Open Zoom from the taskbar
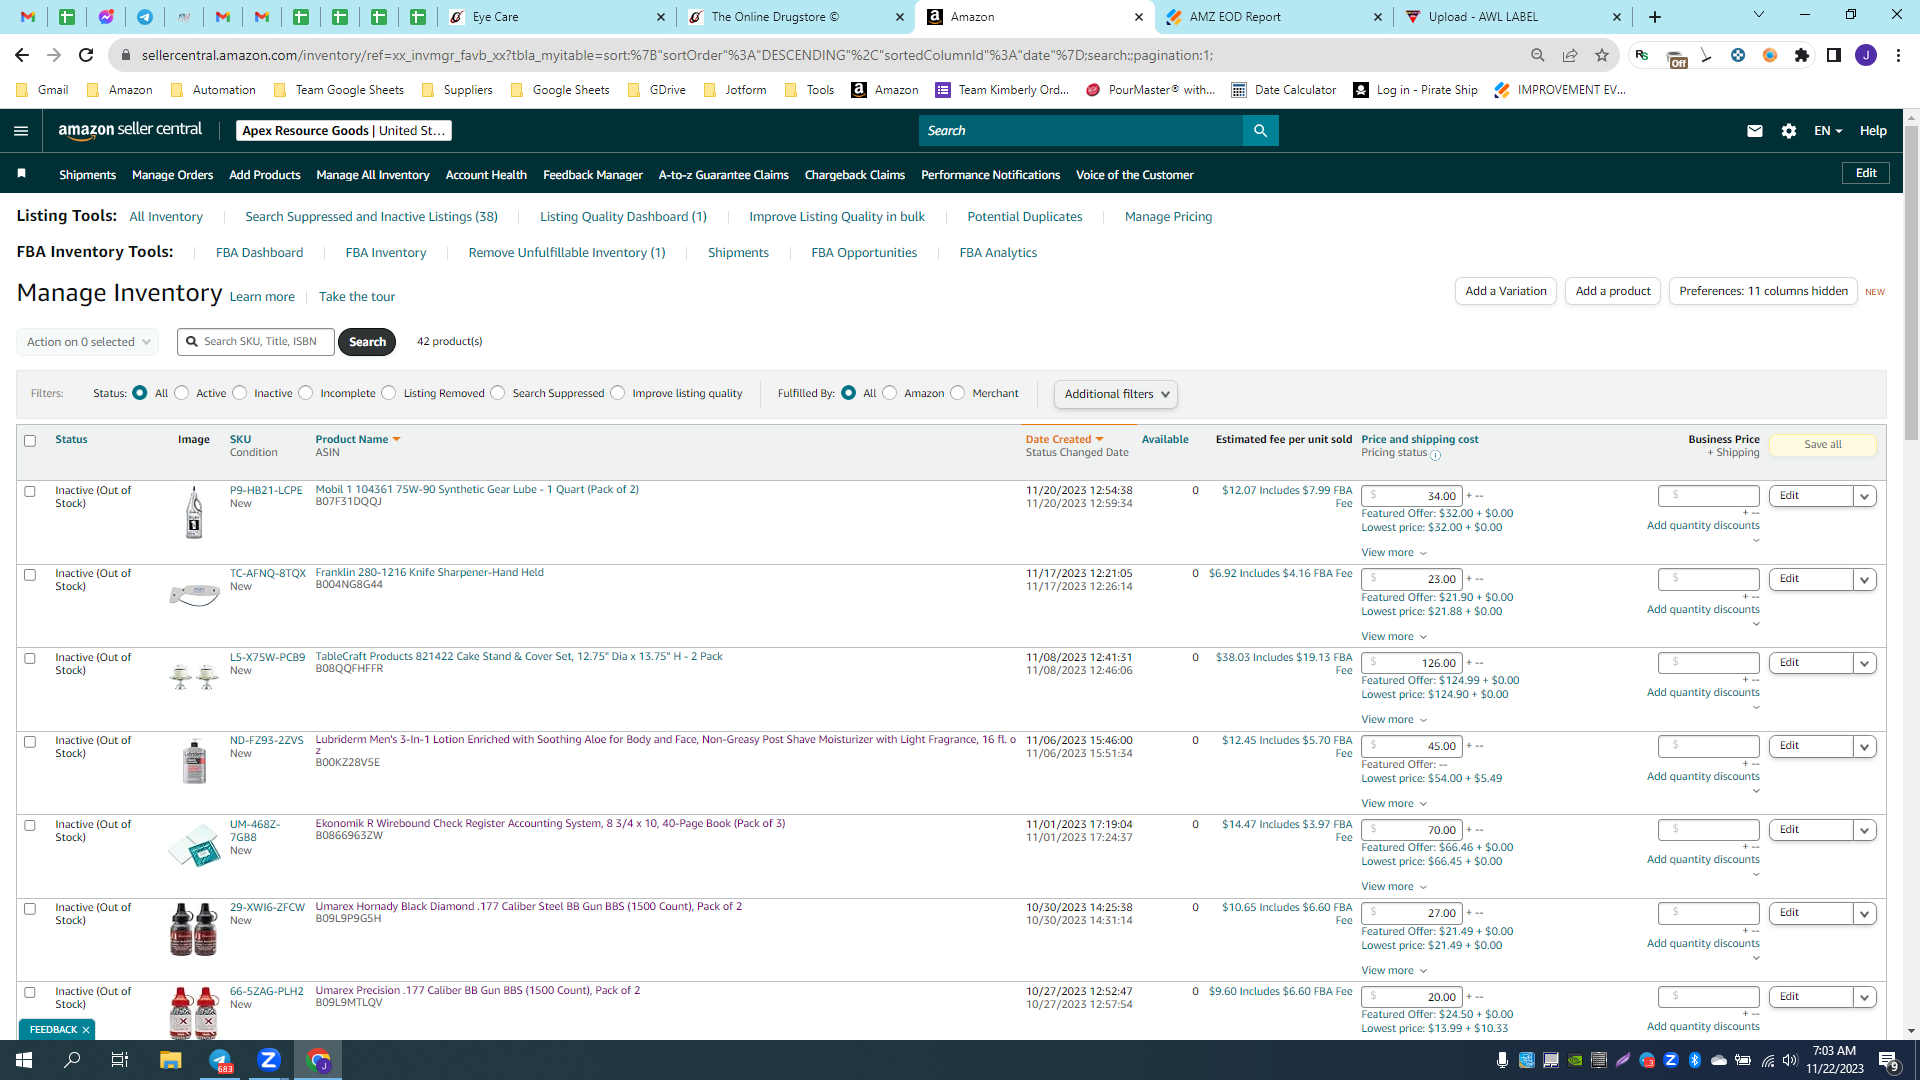 pos(269,1060)
